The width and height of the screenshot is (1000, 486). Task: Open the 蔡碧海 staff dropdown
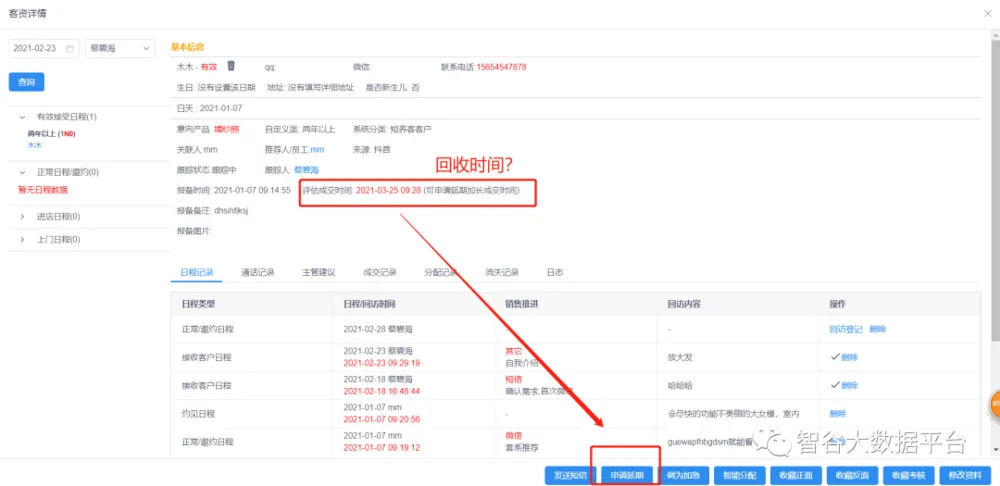(119, 48)
